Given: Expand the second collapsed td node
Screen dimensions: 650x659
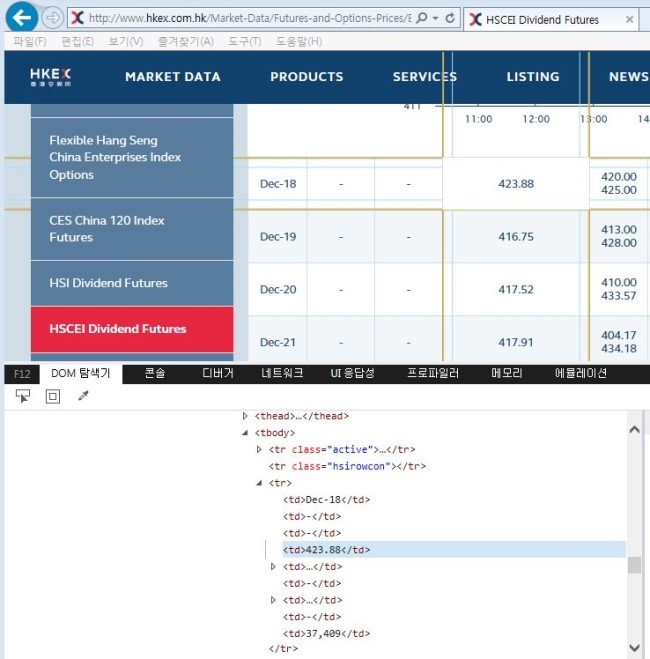Looking at the screenshot, I should tap(273, 600).
